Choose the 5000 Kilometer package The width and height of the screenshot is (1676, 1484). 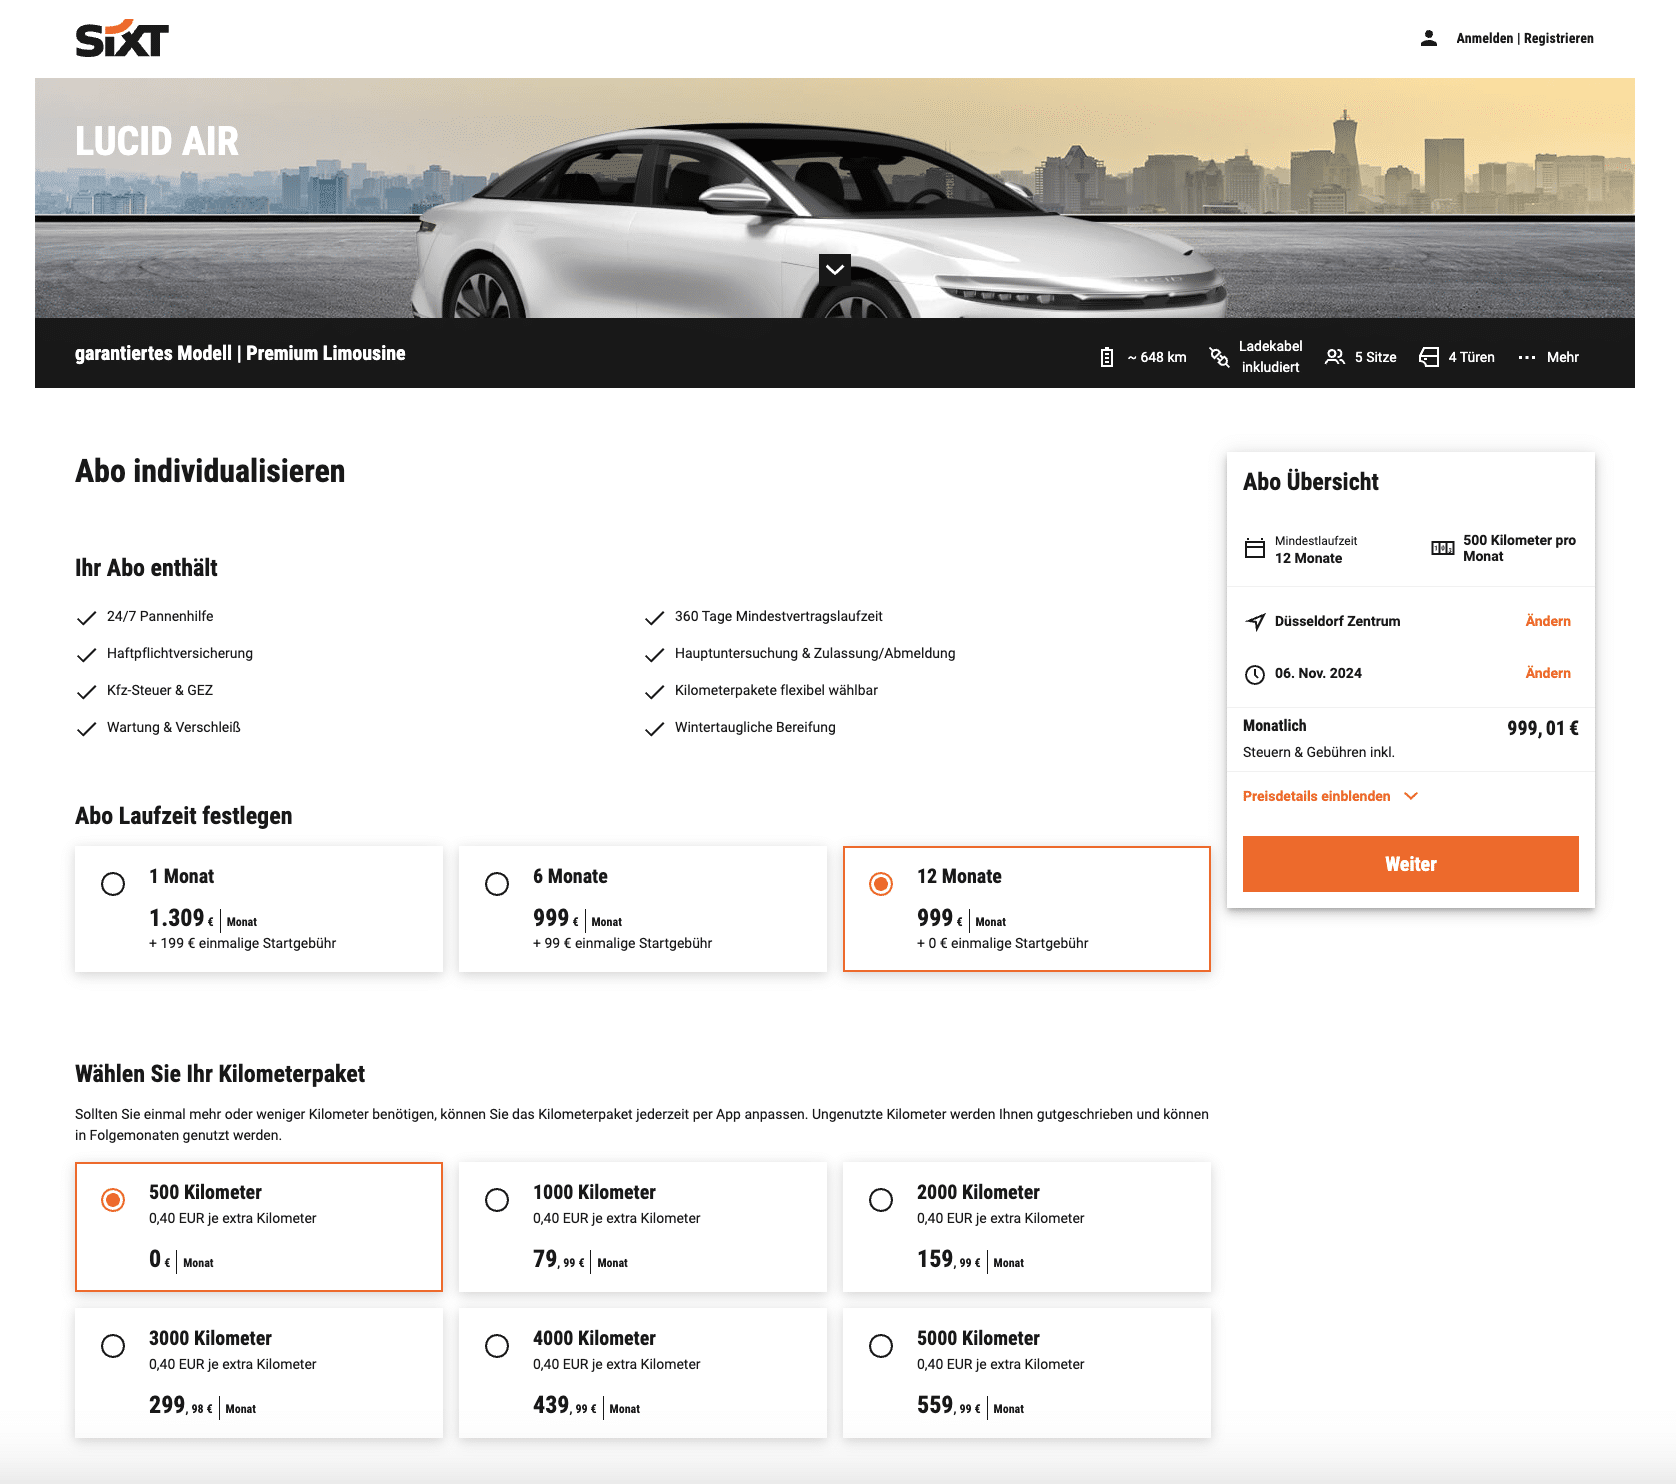pyautogui.click(x=1027, y=1373)
